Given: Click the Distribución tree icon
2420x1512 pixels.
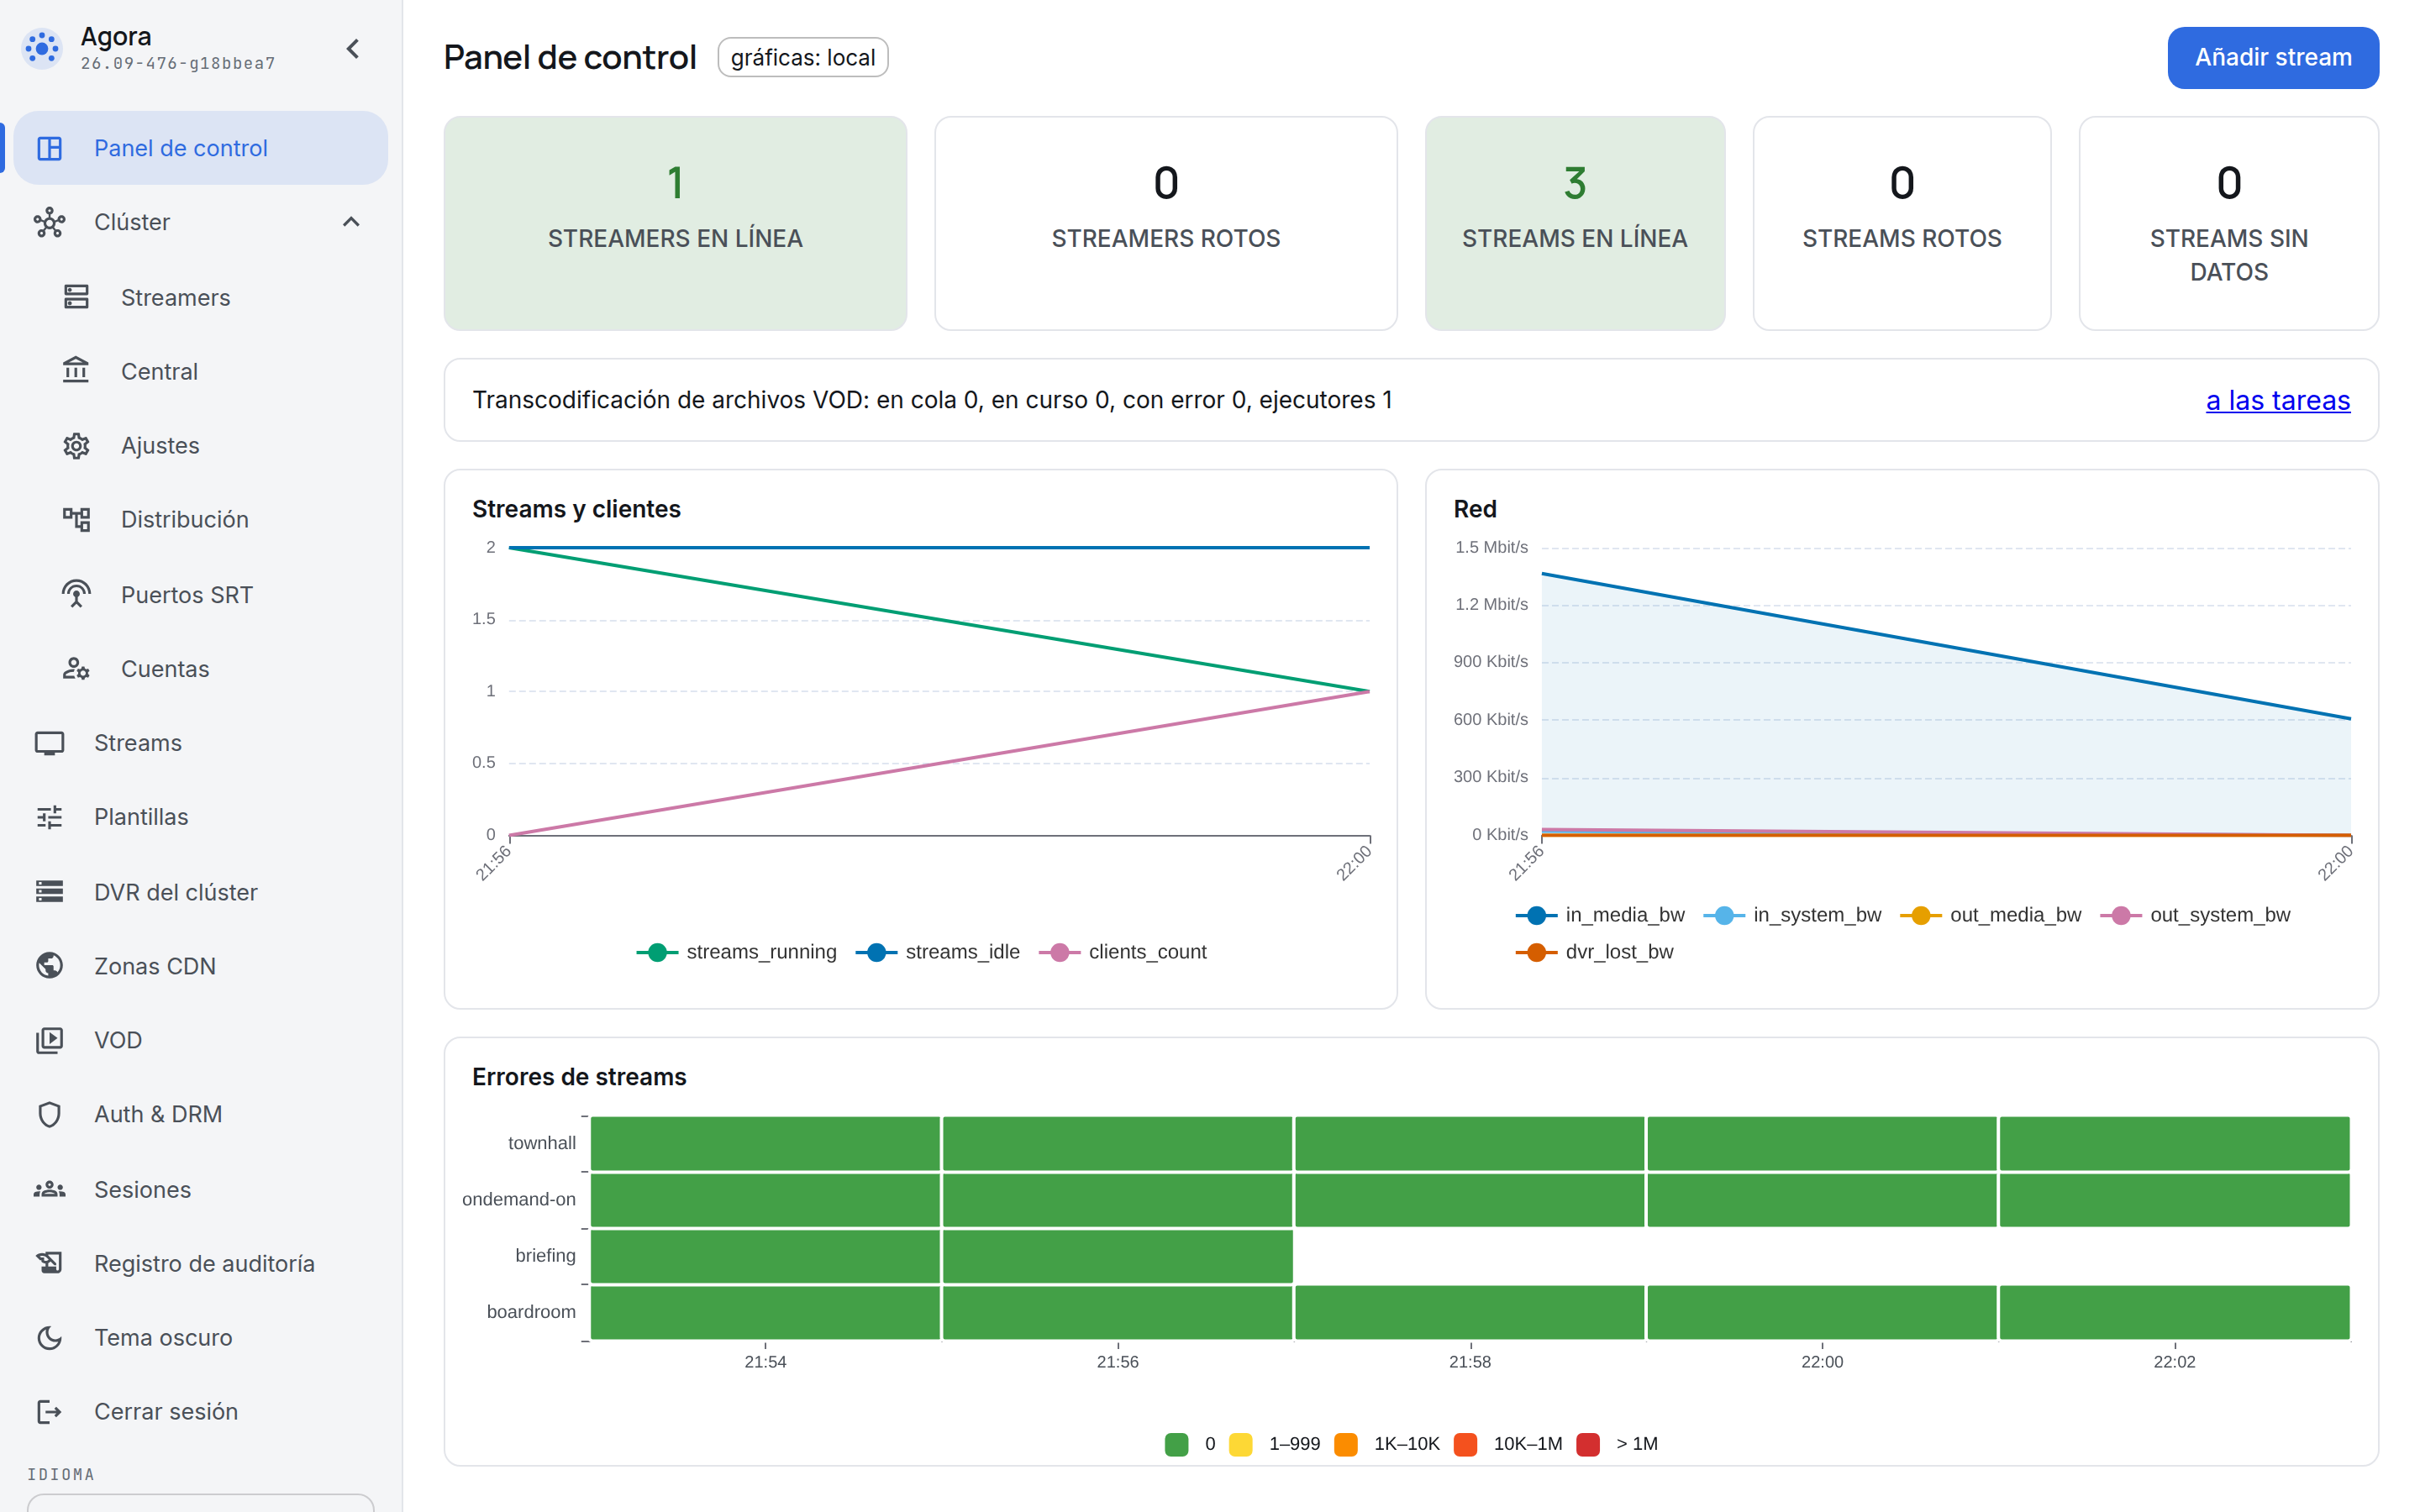Looking at the screenshot, I should [x=76, y=519].
